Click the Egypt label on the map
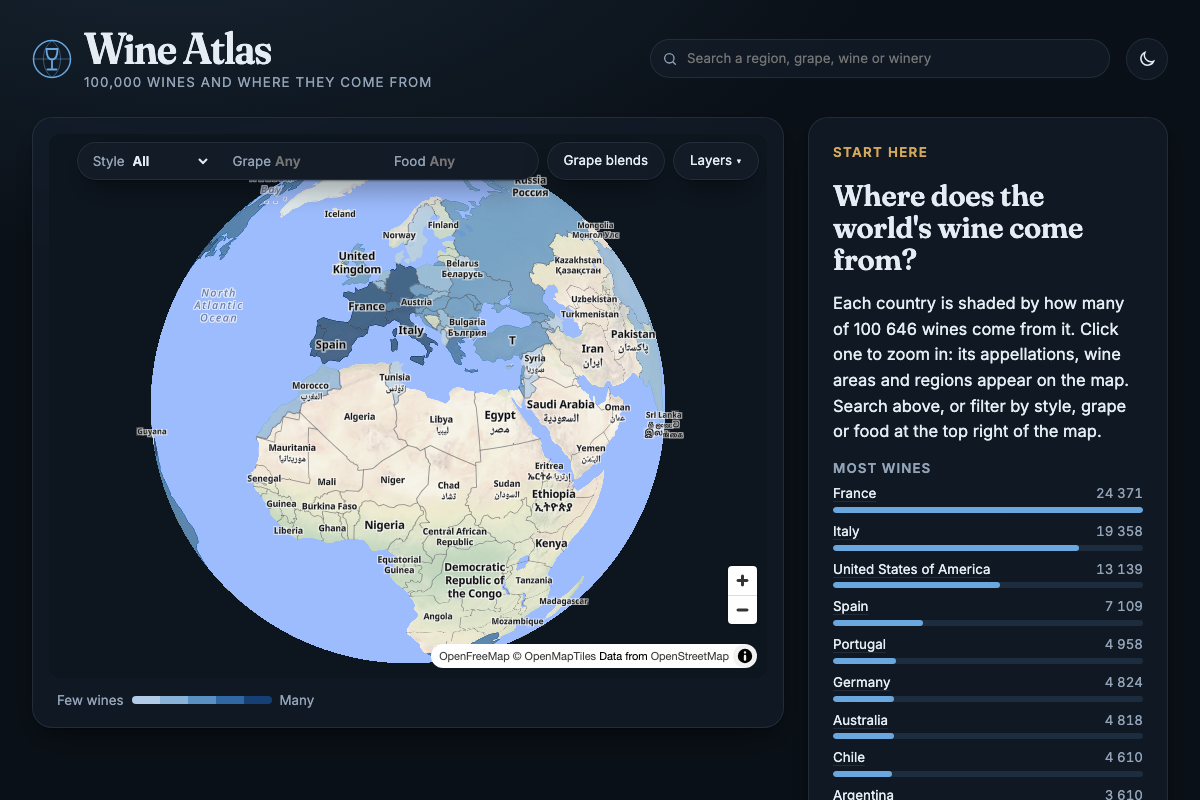 click(500, 415)
